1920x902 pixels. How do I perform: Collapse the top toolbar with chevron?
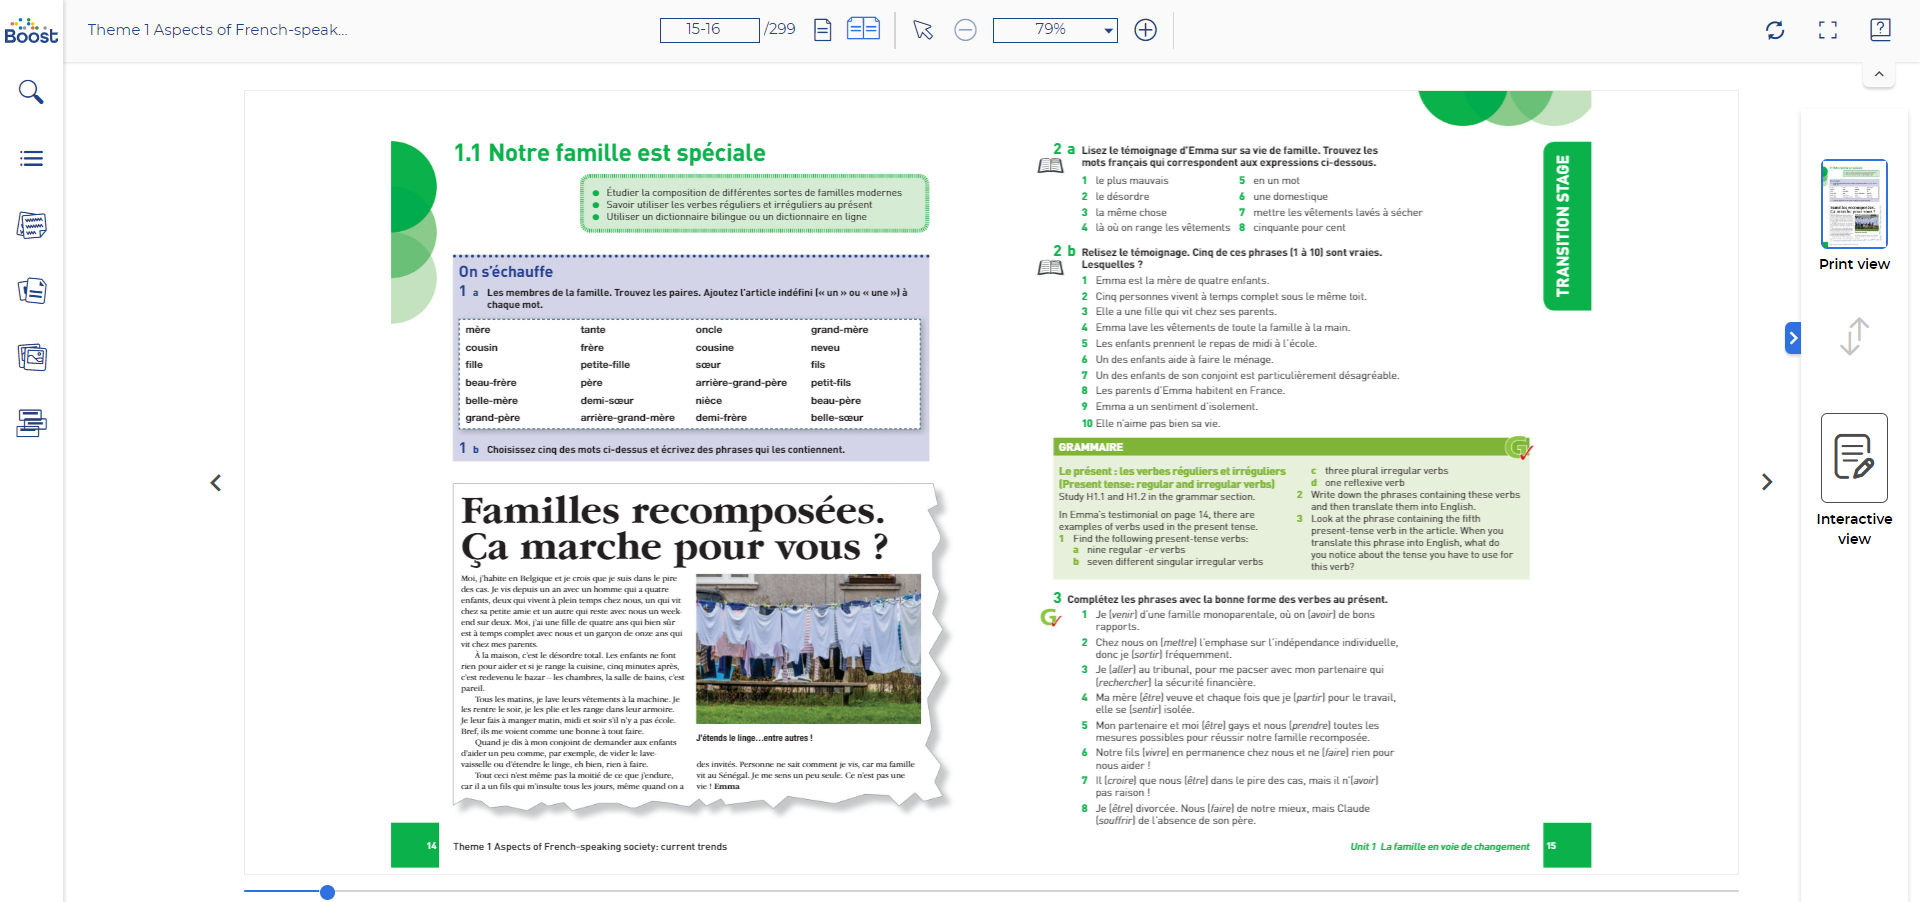click(1879, 74)
